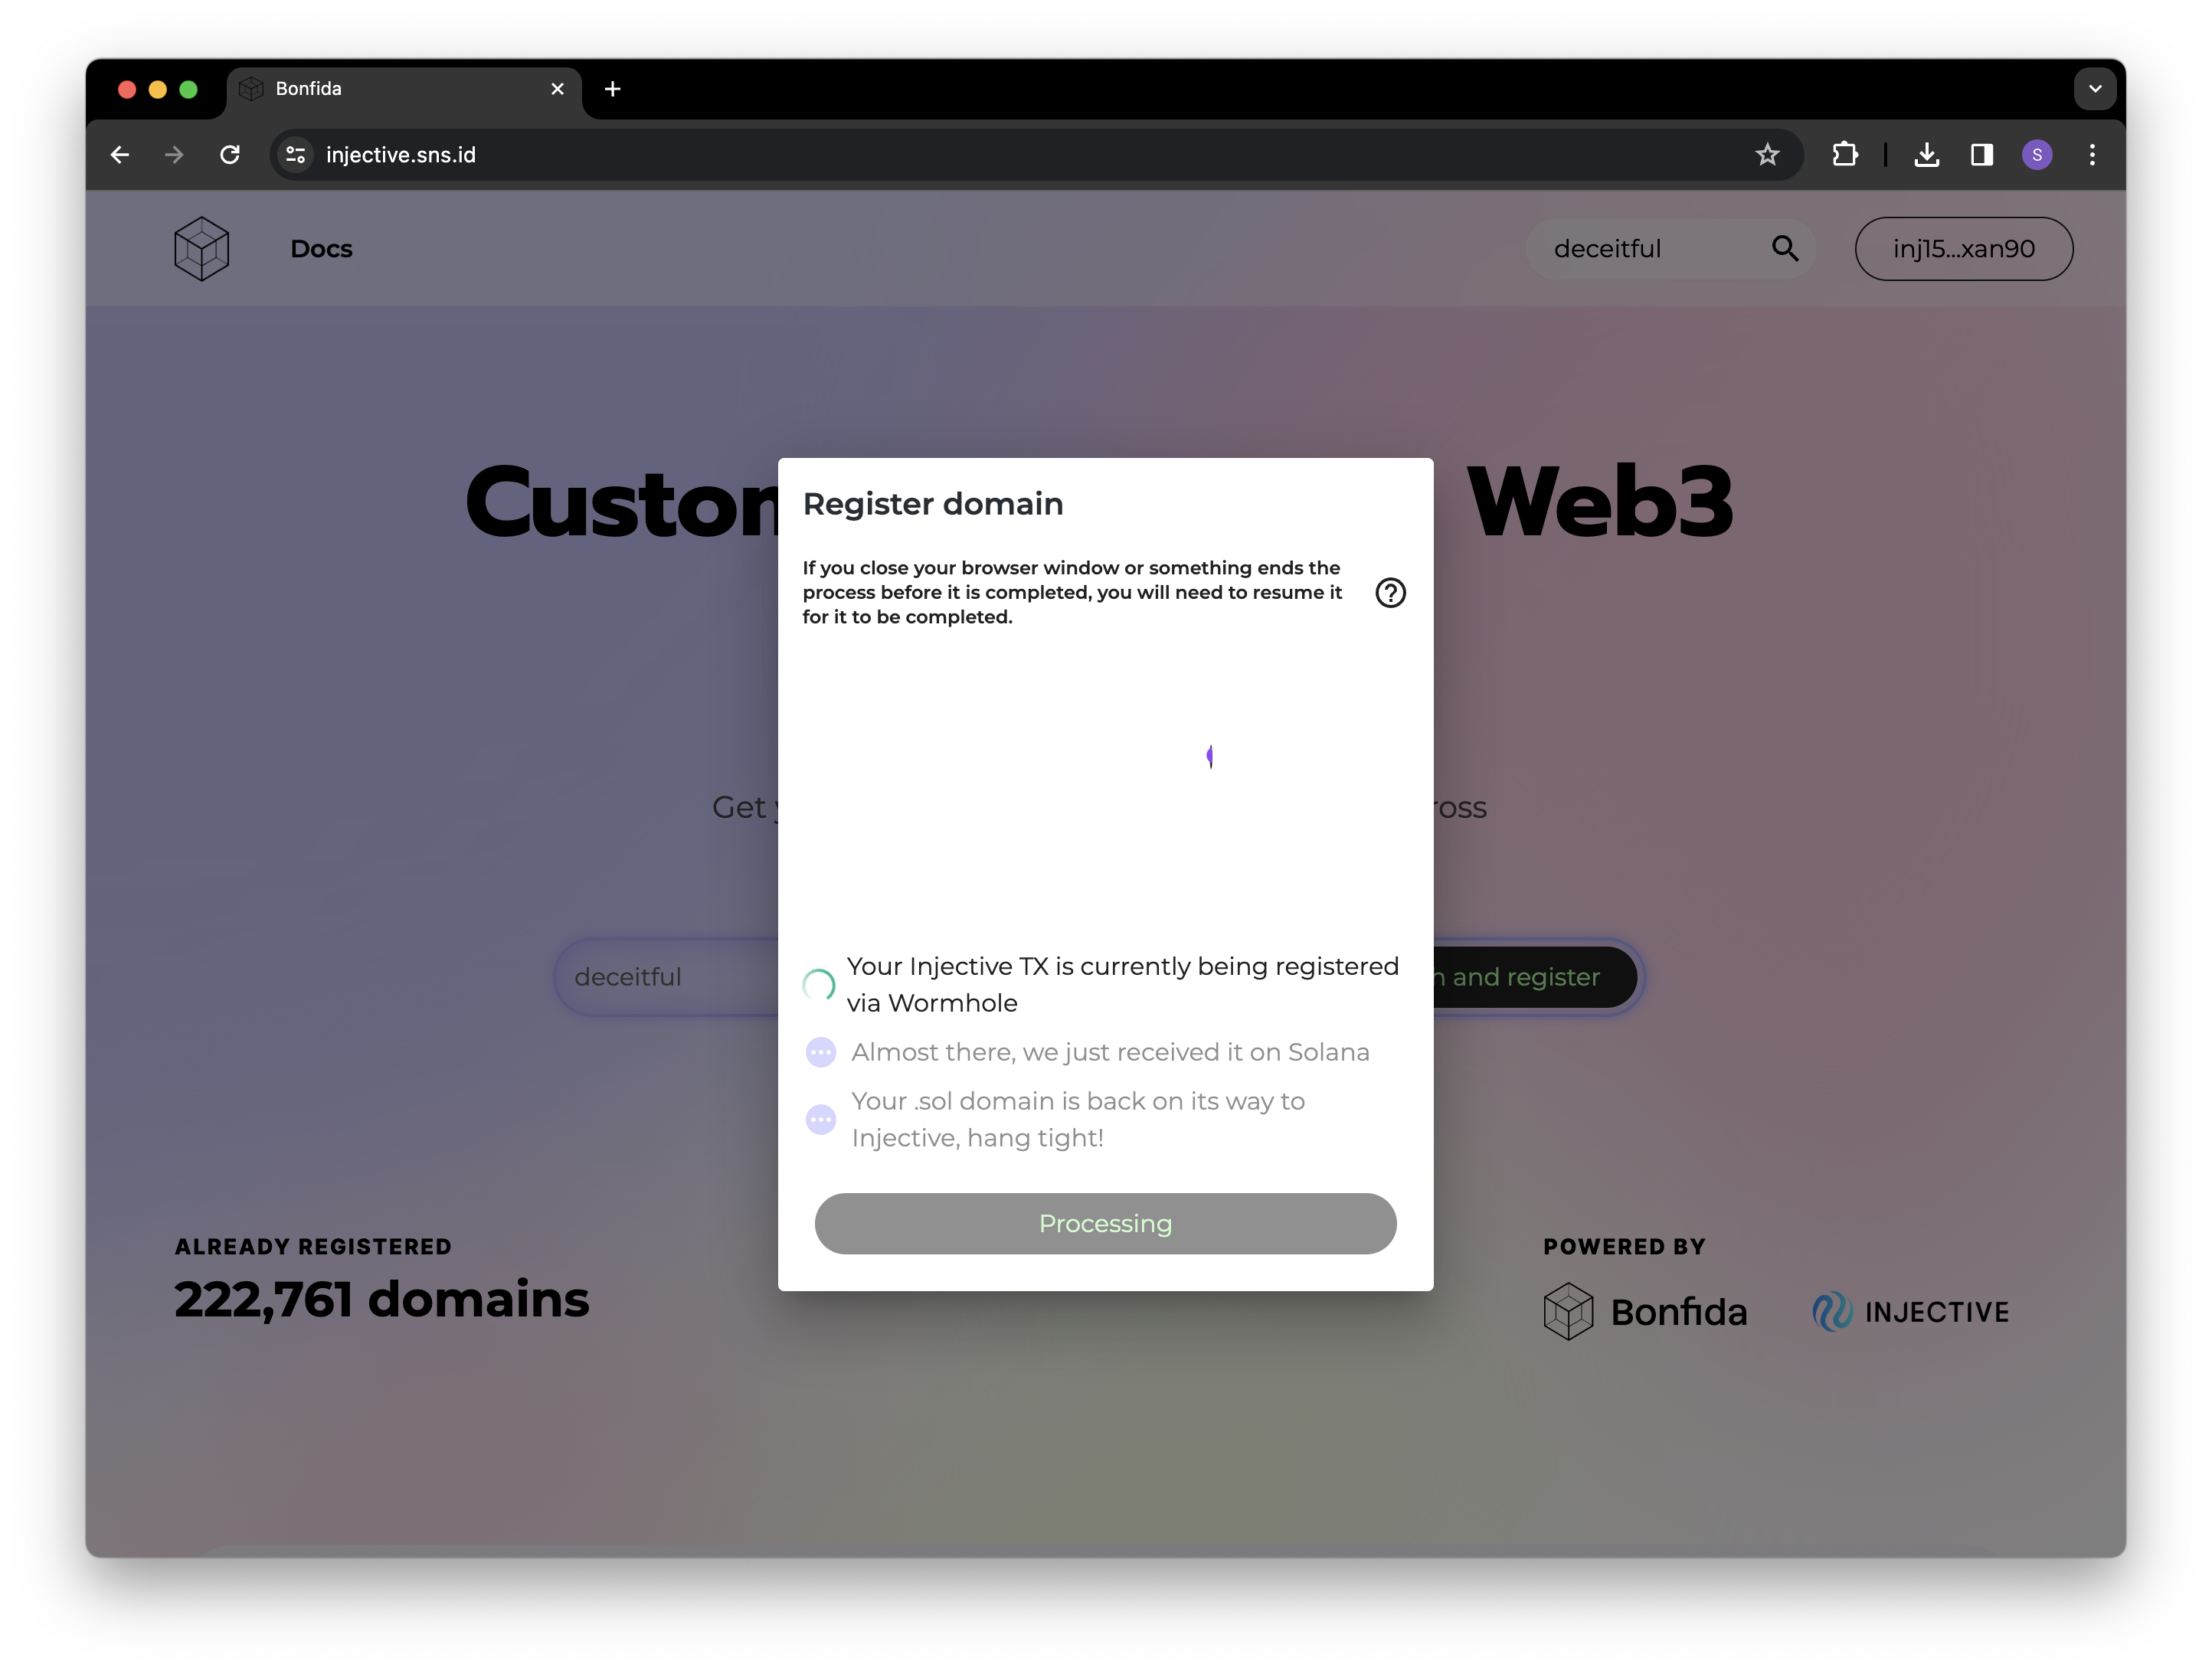Open the purple S profile avatar menu
Screen dimensions: 2212x1671
tap(2037, 155)
